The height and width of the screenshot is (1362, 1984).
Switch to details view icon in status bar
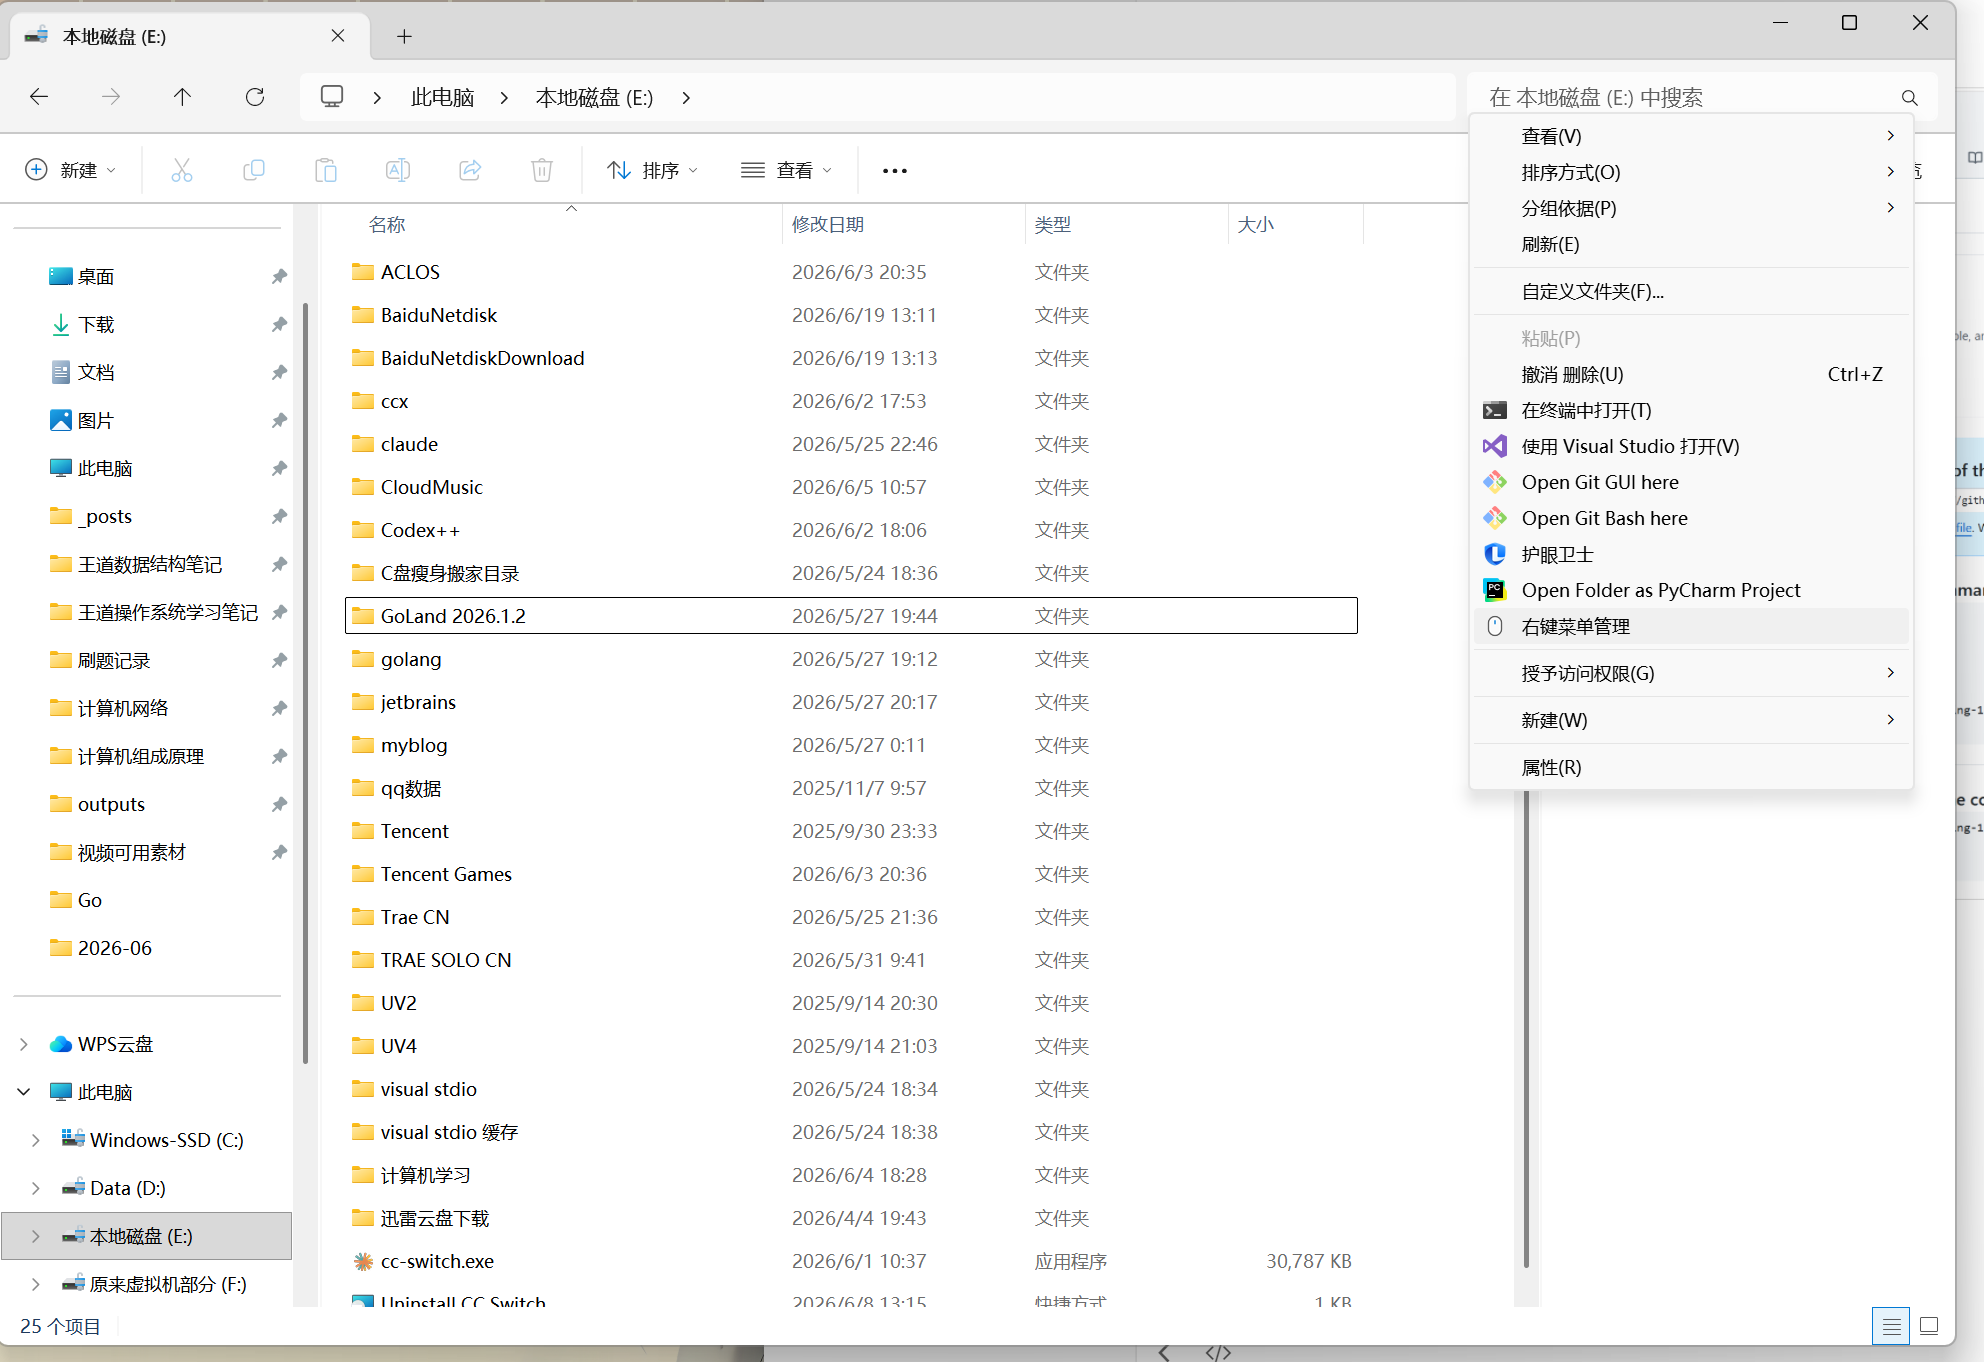point(1891,1326)
